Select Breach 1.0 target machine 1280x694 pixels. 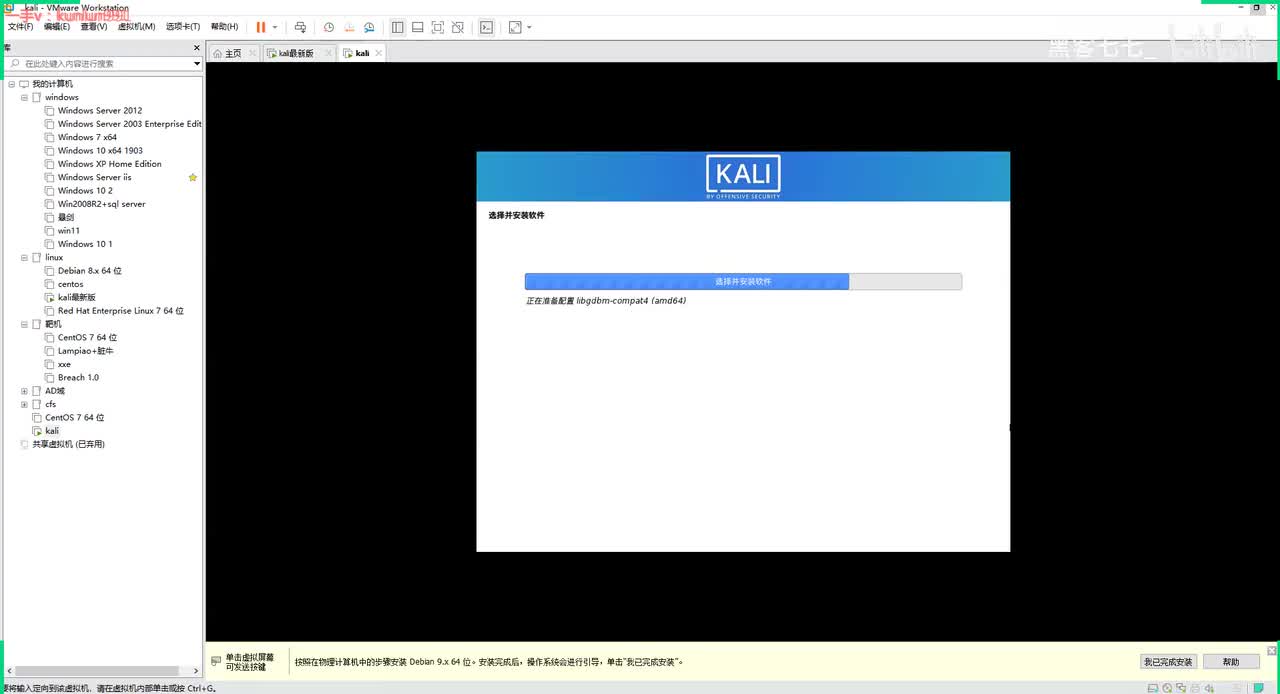coord(78,377)
